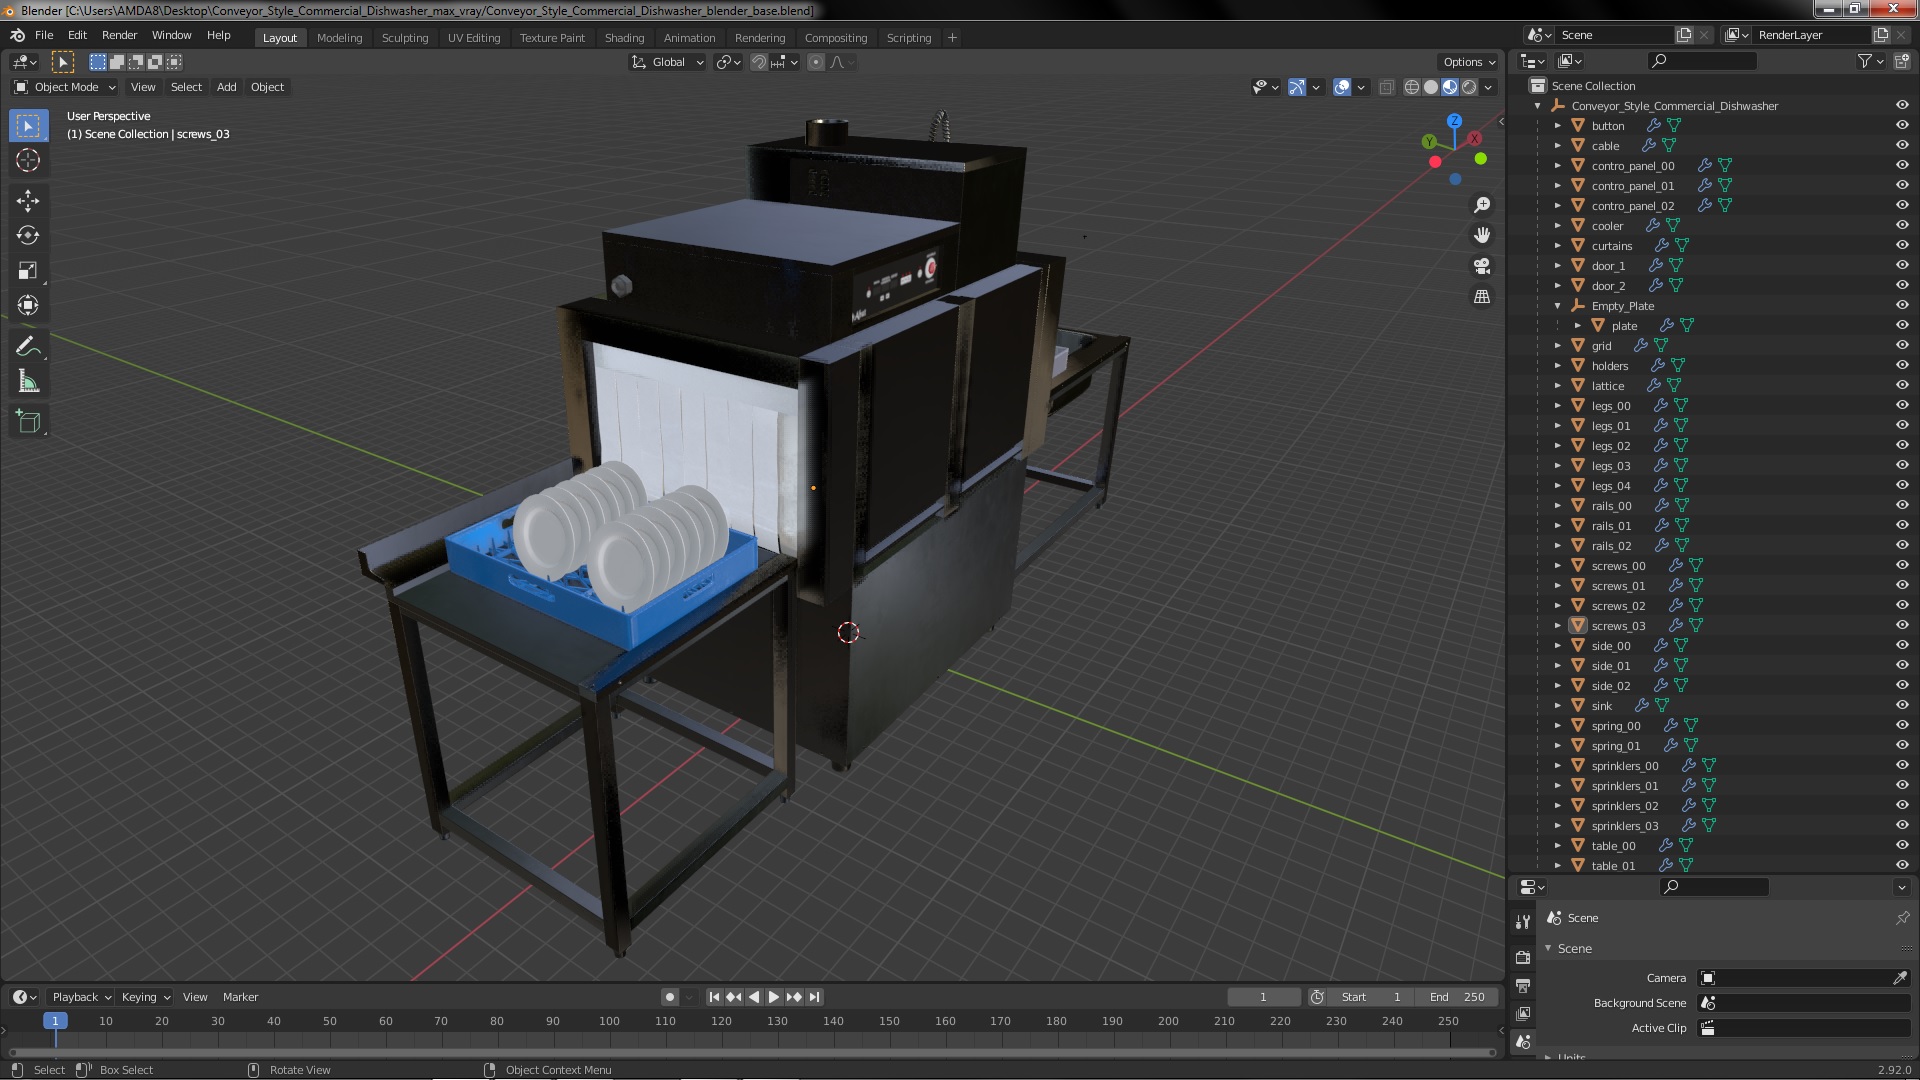The height and width of the screenshot is (1080, 1920).
Task: Click the timeline frame 1 marker
Action: (55, 1021)
